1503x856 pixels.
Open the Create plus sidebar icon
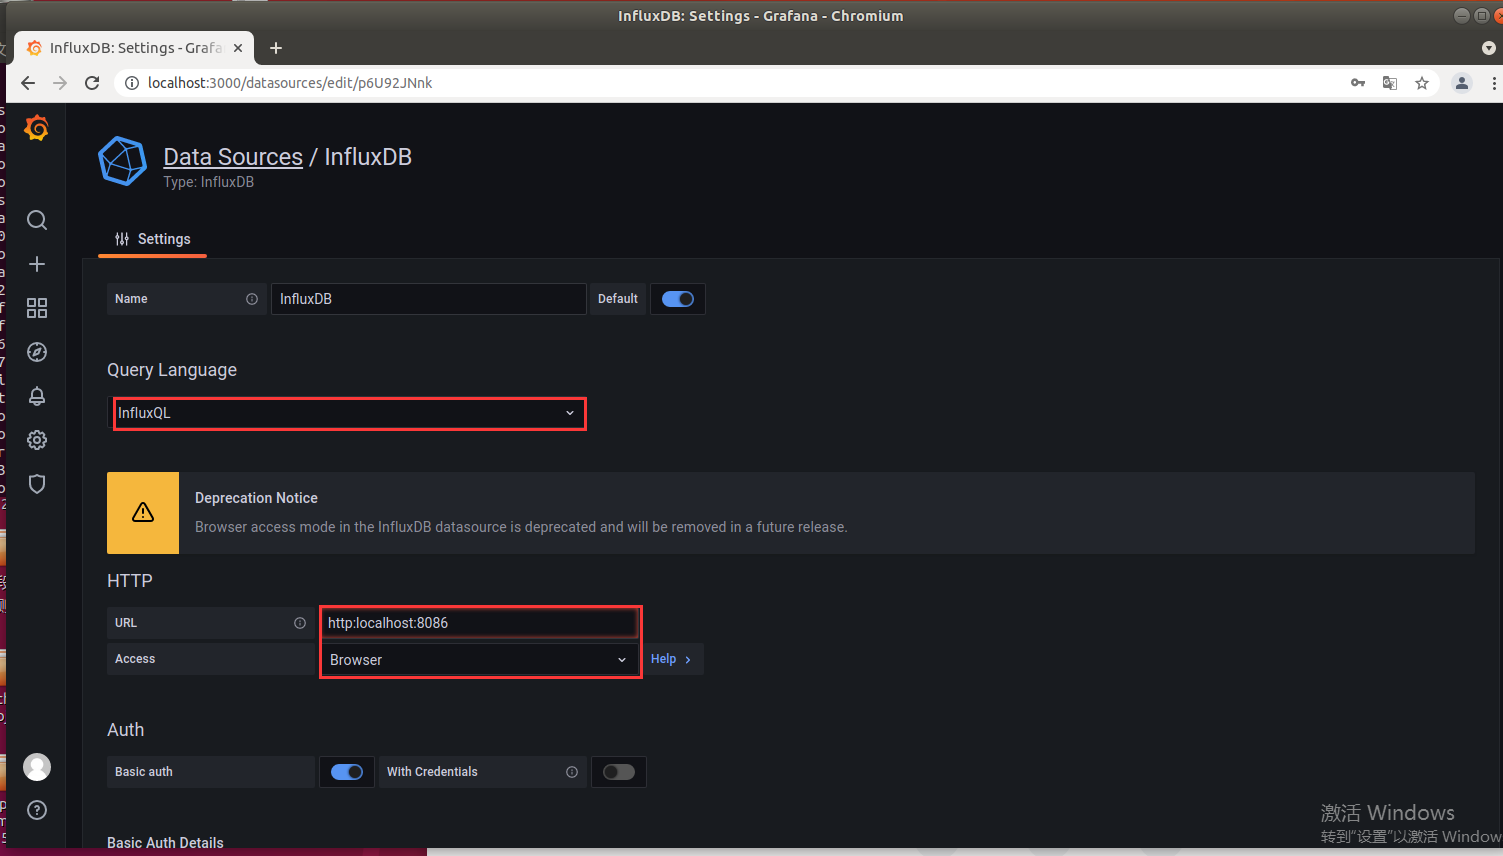coord(37,264)
